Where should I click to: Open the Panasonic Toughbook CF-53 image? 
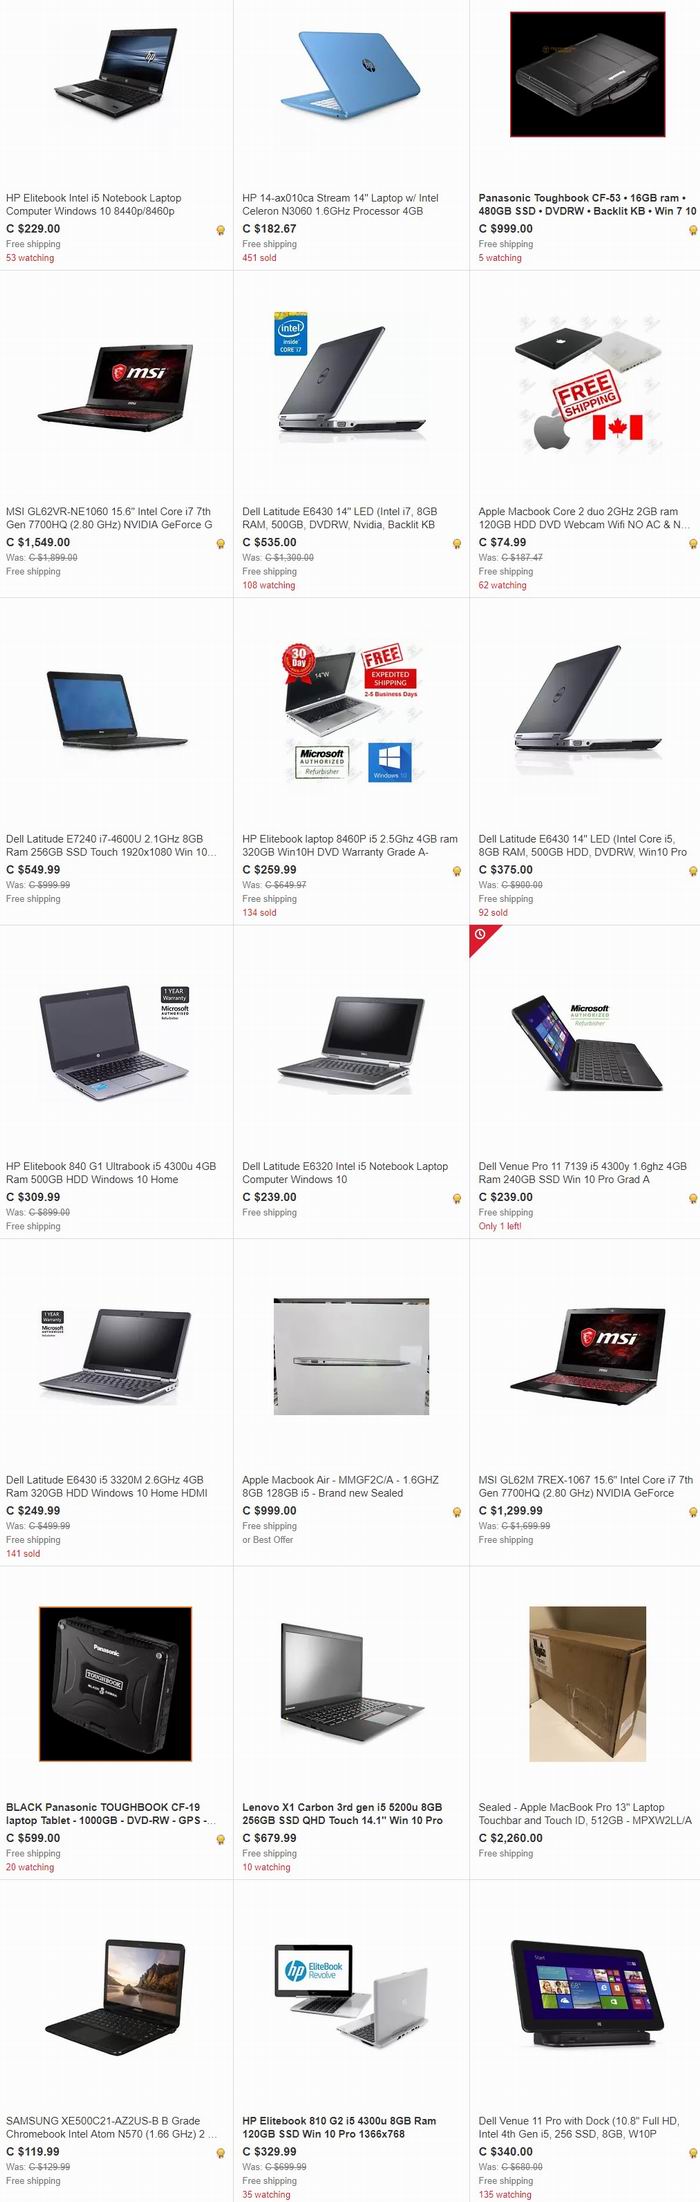(x=587, y=74)
